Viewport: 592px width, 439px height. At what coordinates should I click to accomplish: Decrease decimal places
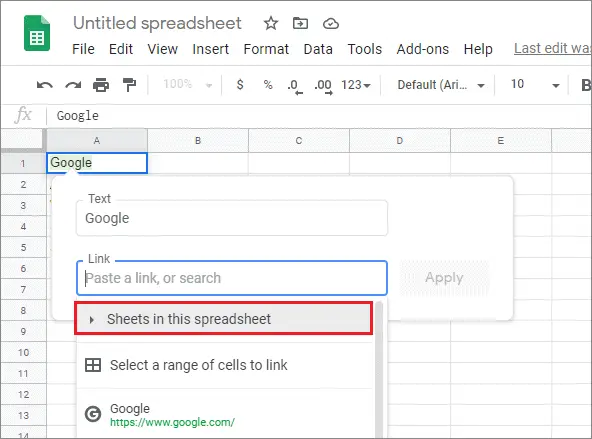pos(294,86)
